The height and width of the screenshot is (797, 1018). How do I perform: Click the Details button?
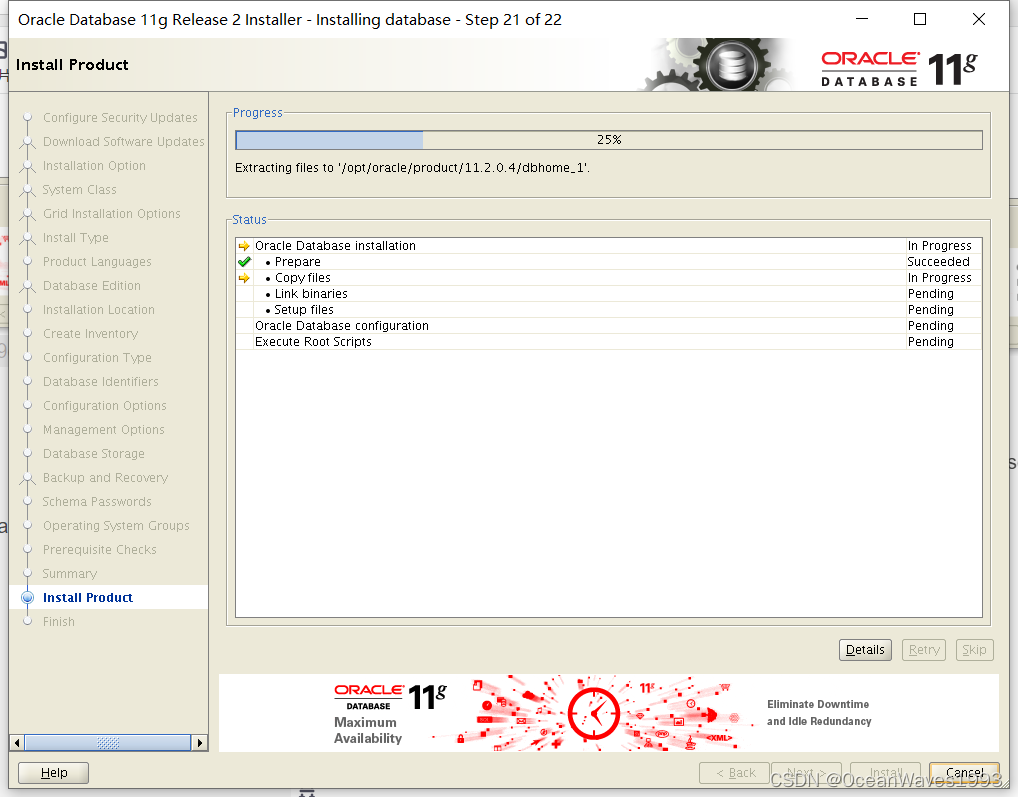(x=865, y=650)
